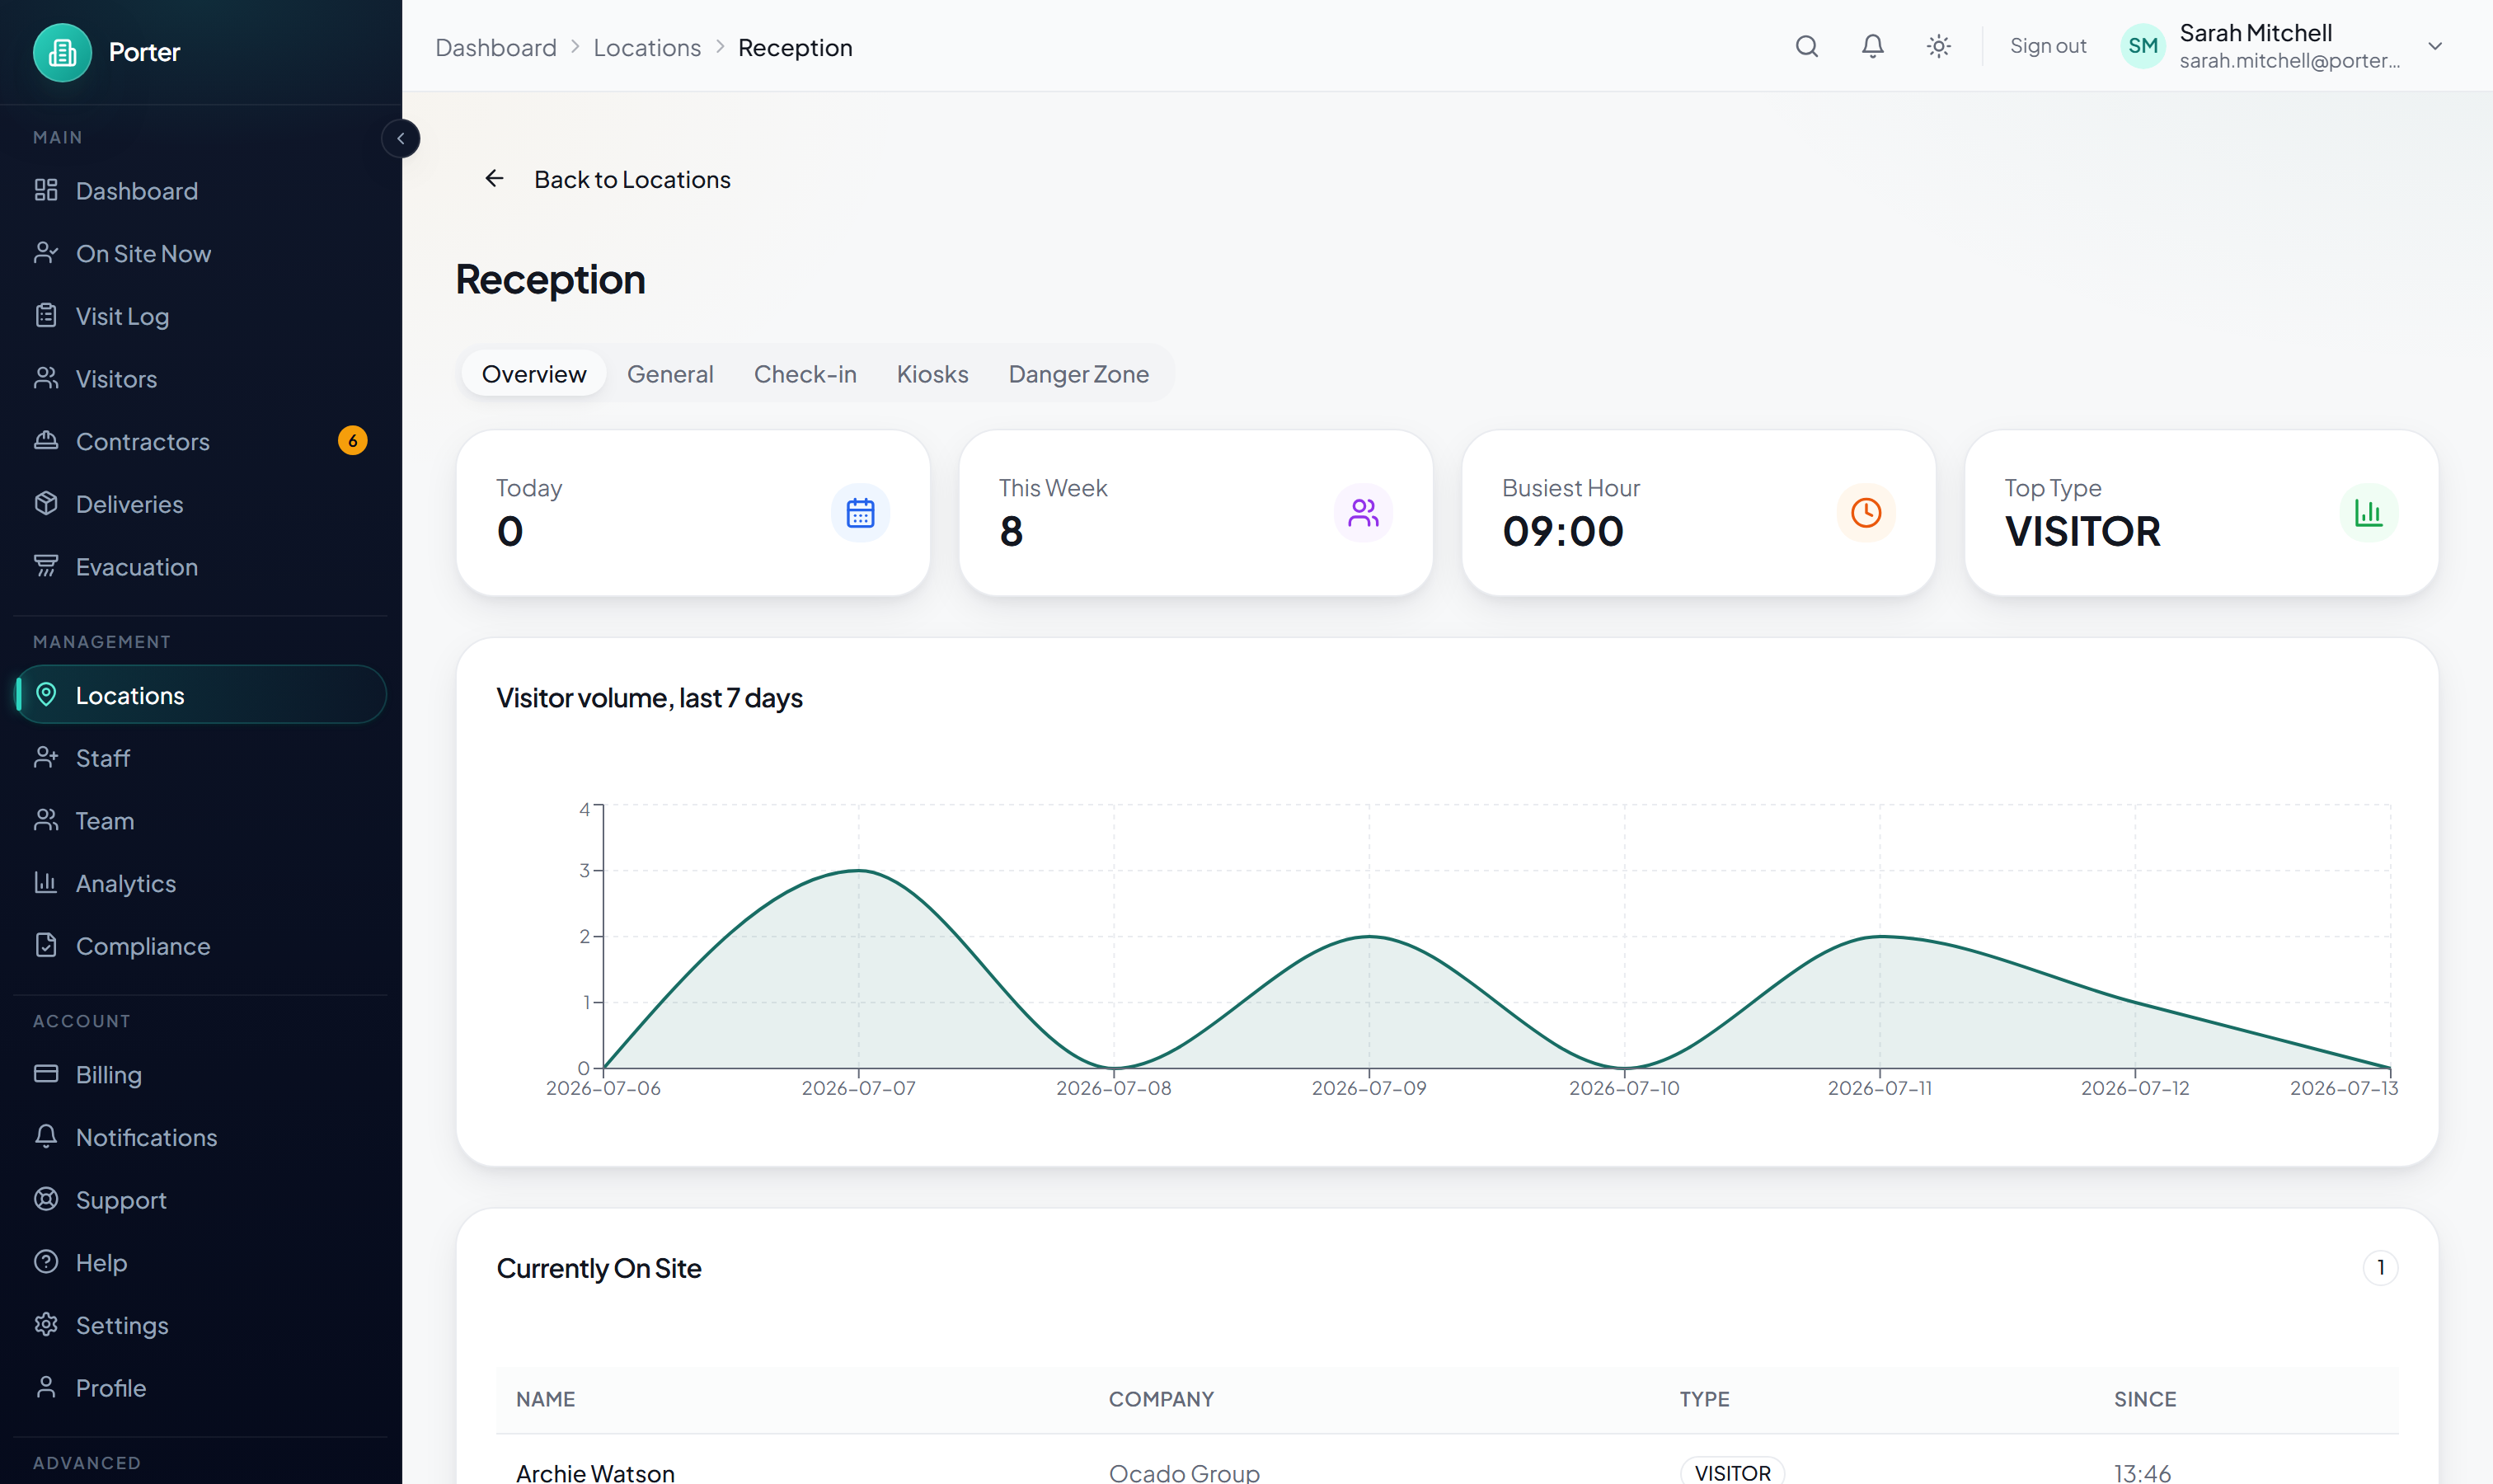Open the Kiosks tab
The image size is (2493, 1484).
932,374
